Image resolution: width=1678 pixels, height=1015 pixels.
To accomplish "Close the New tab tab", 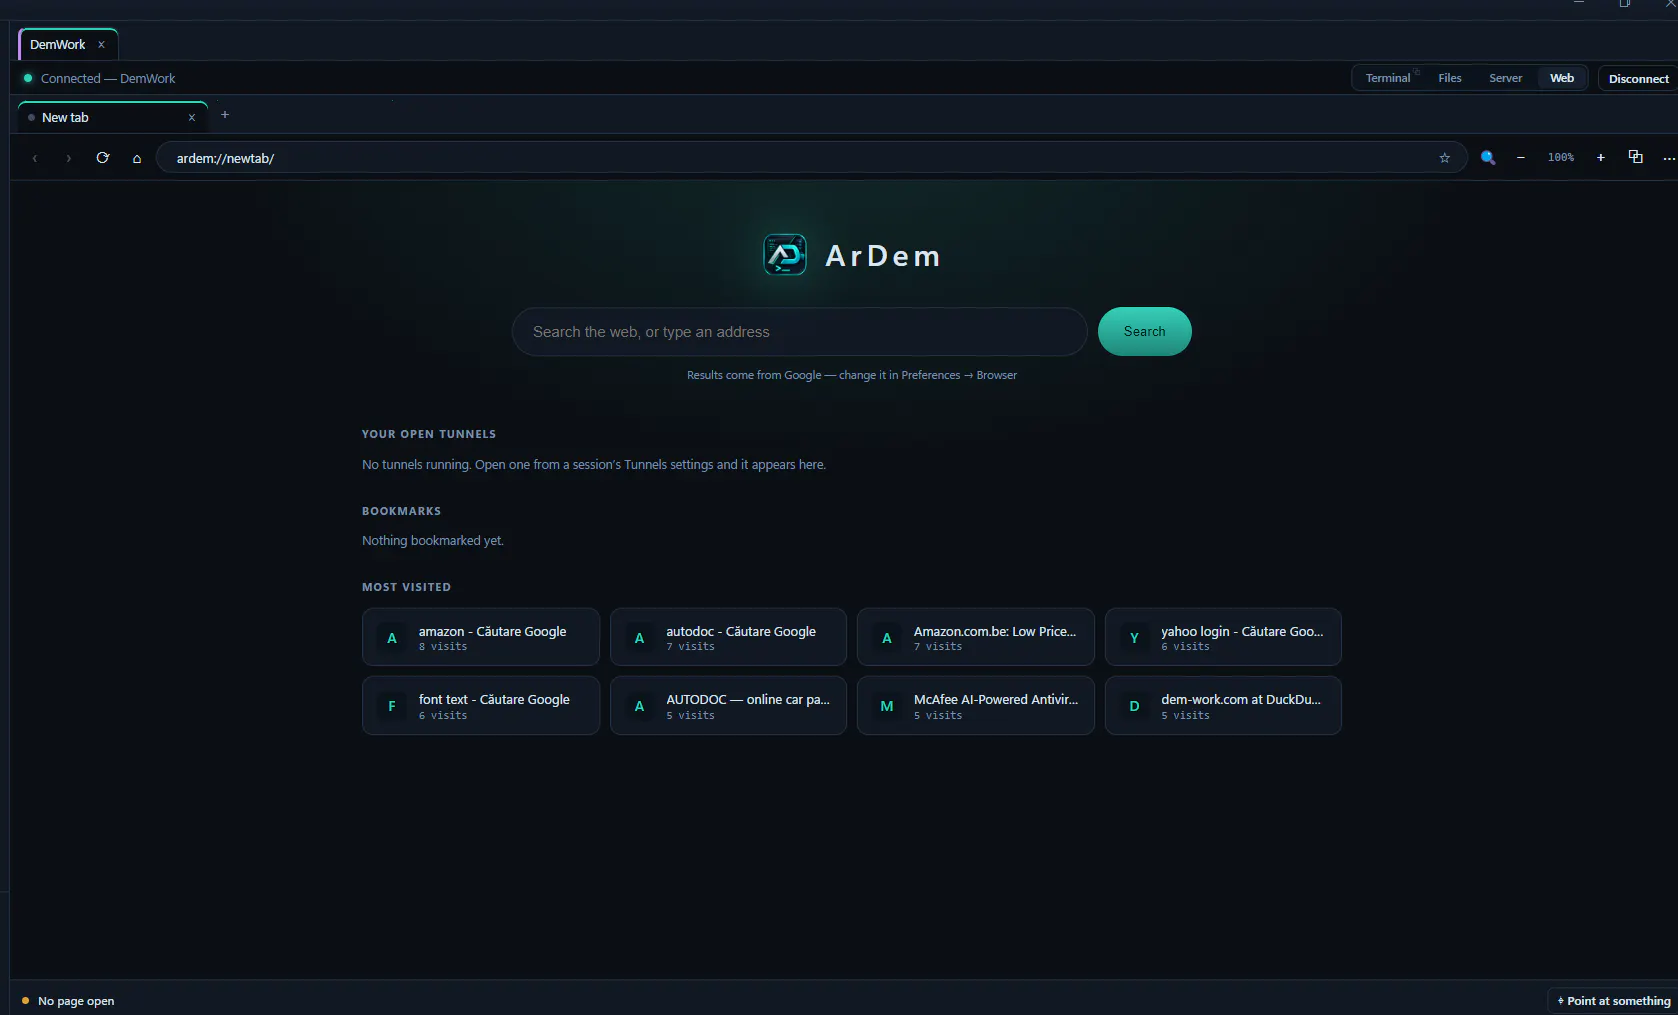I will tap(192, 118).
